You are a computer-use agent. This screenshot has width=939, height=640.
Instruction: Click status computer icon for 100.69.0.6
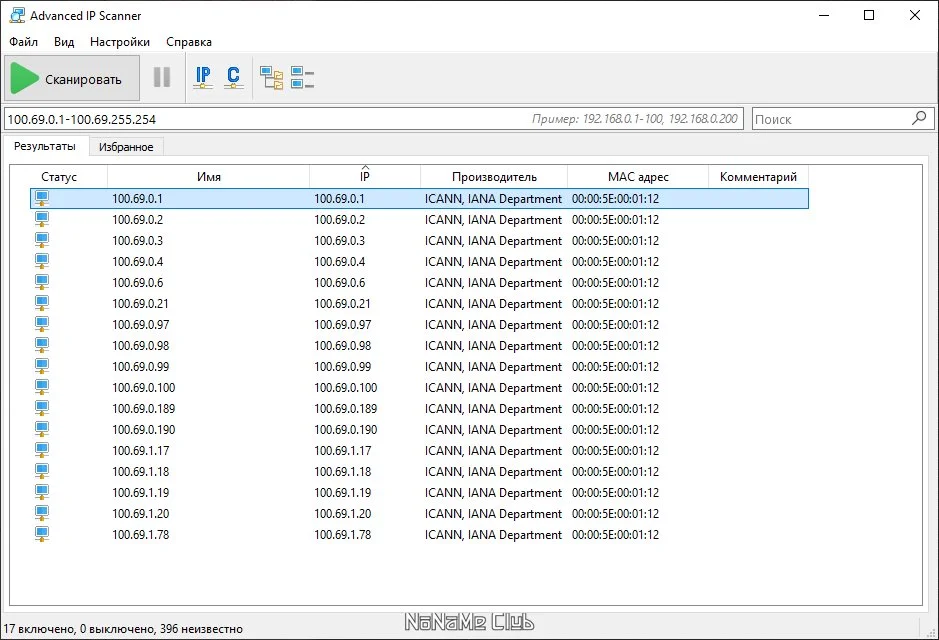pos(41,282)
